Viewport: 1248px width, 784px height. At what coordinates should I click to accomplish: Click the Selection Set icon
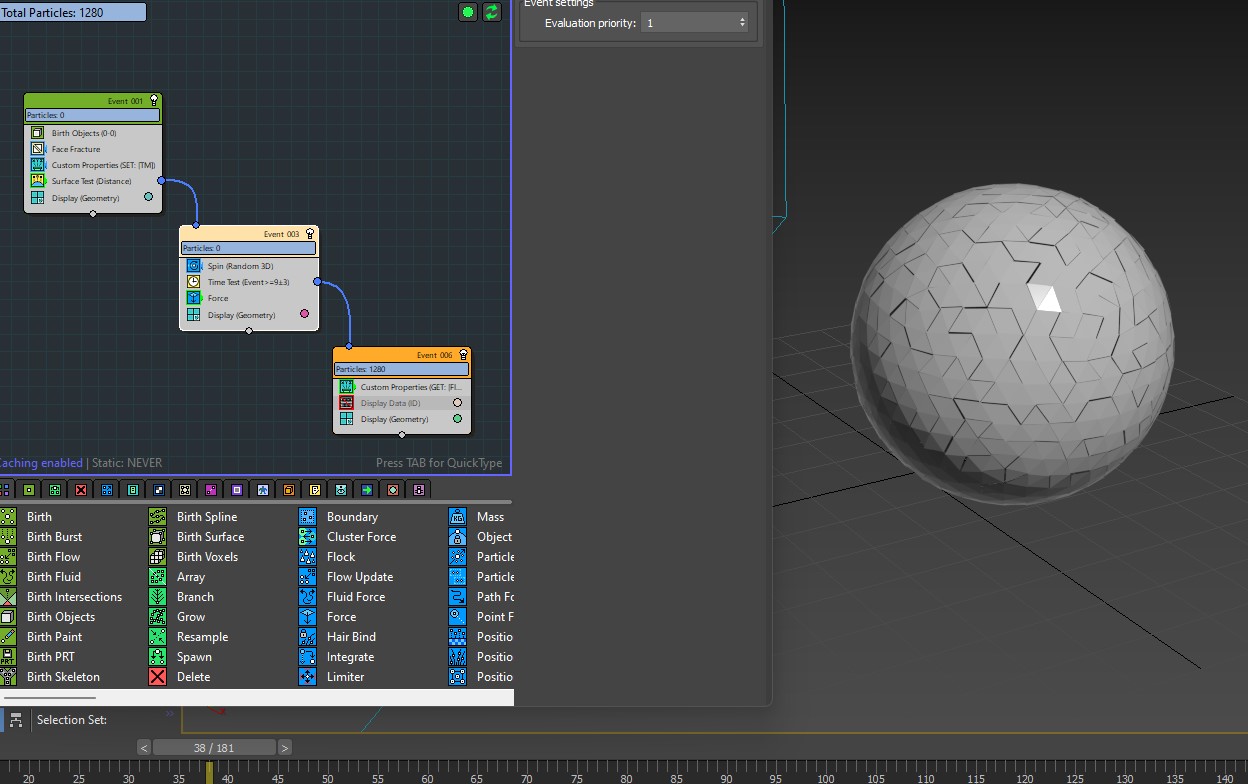[16, 720]
